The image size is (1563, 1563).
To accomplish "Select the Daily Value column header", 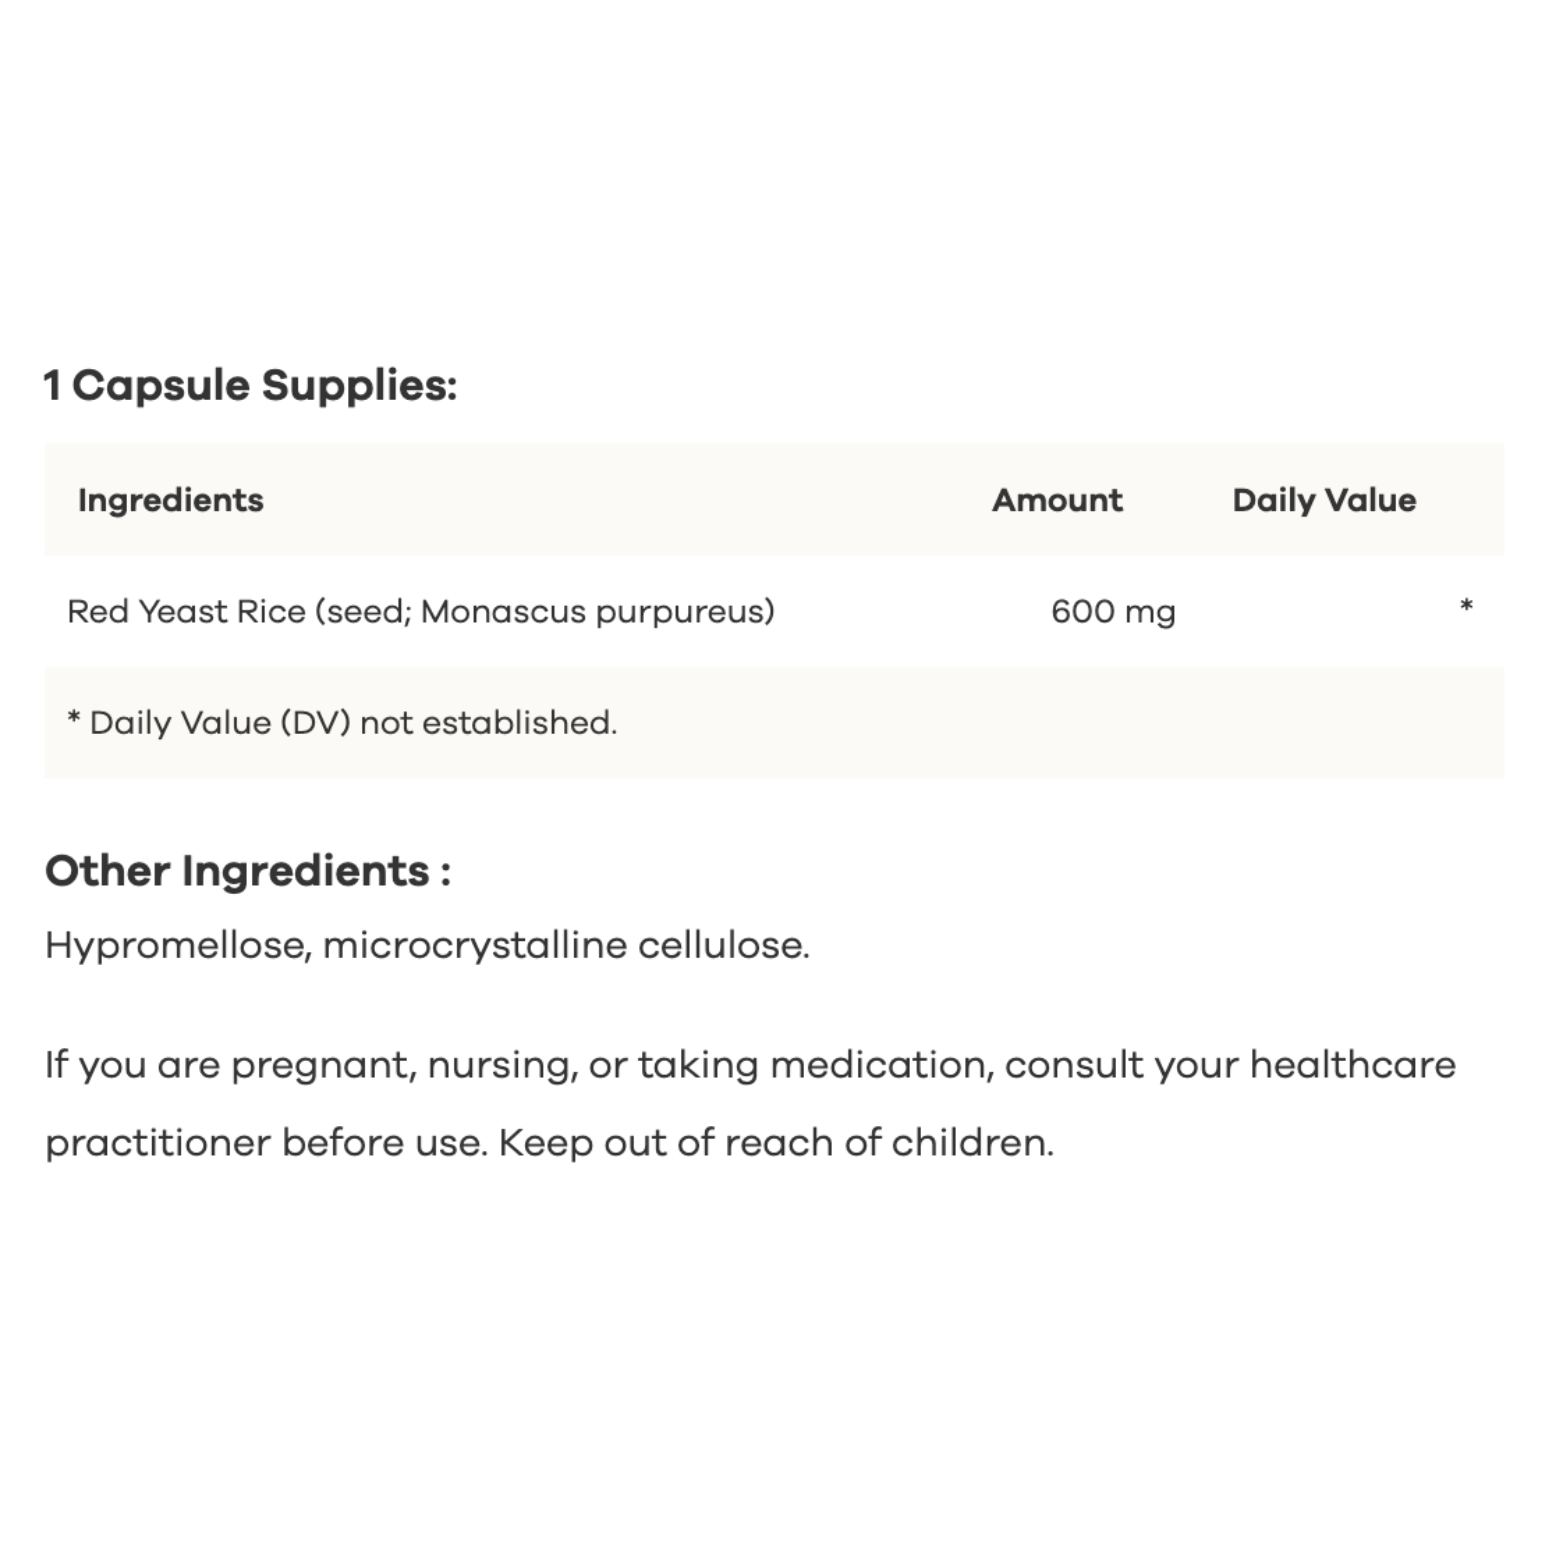I will [1324, 500].
